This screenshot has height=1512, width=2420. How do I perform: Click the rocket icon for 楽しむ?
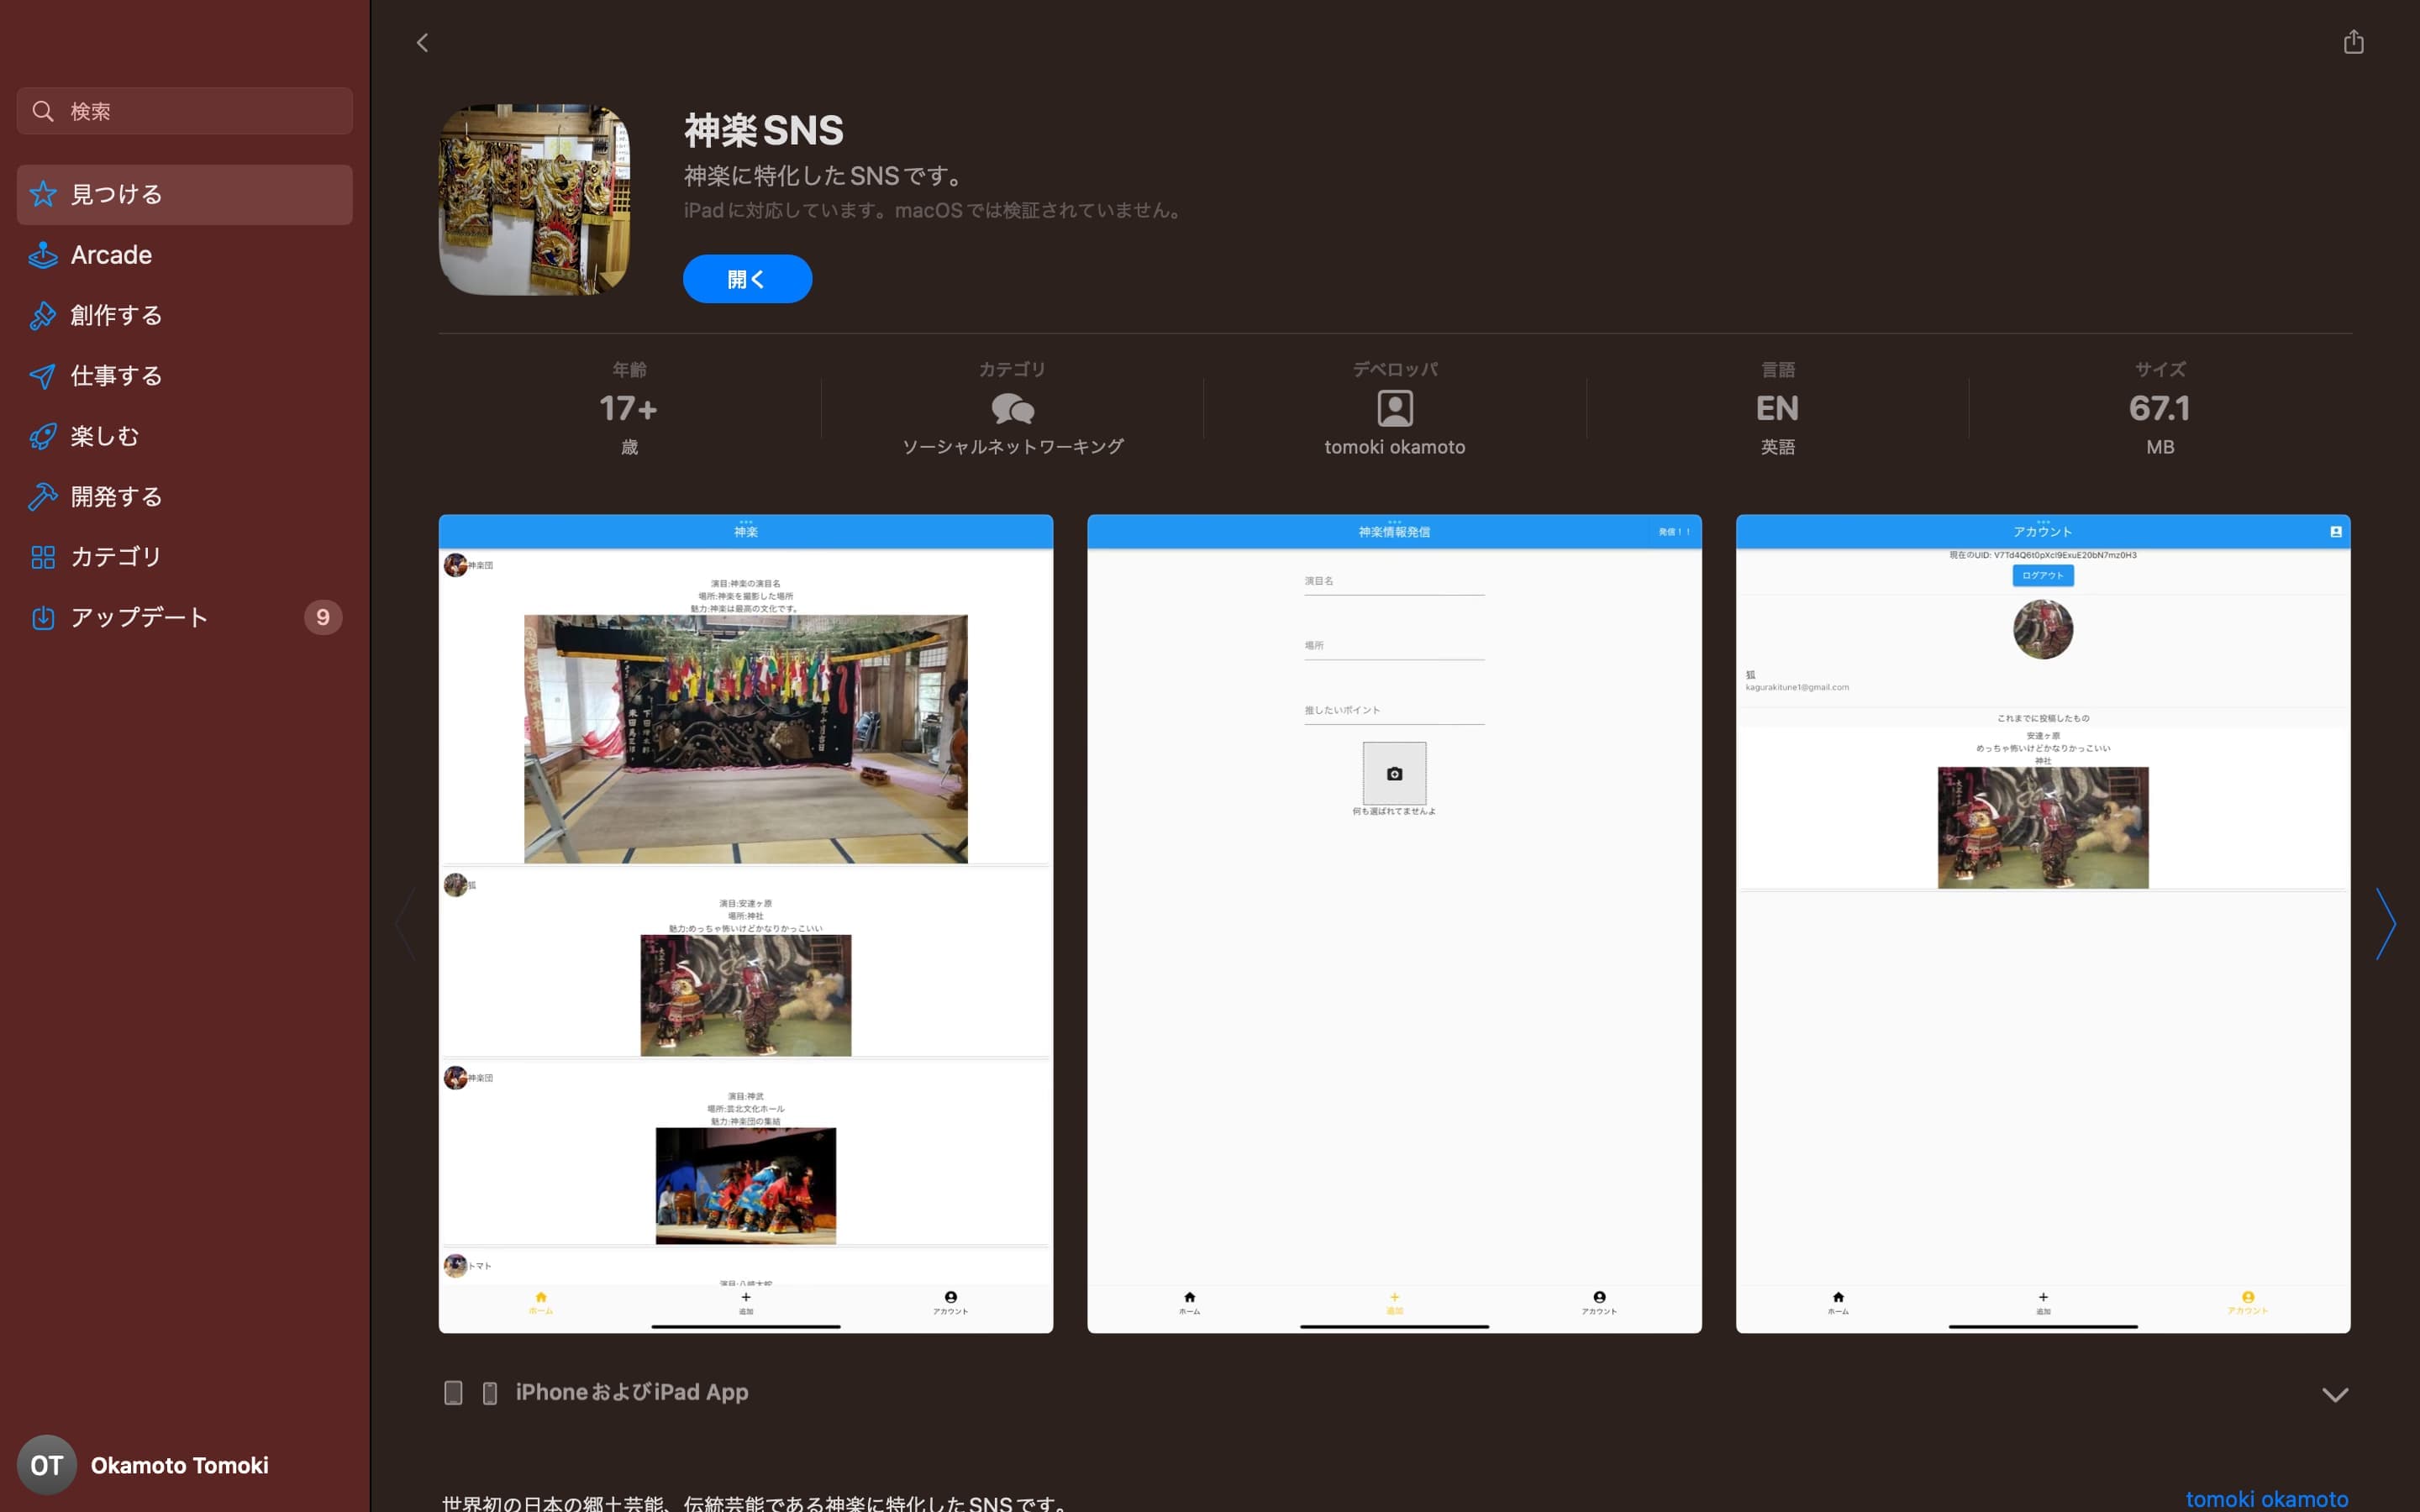click(x=43, y=436)
